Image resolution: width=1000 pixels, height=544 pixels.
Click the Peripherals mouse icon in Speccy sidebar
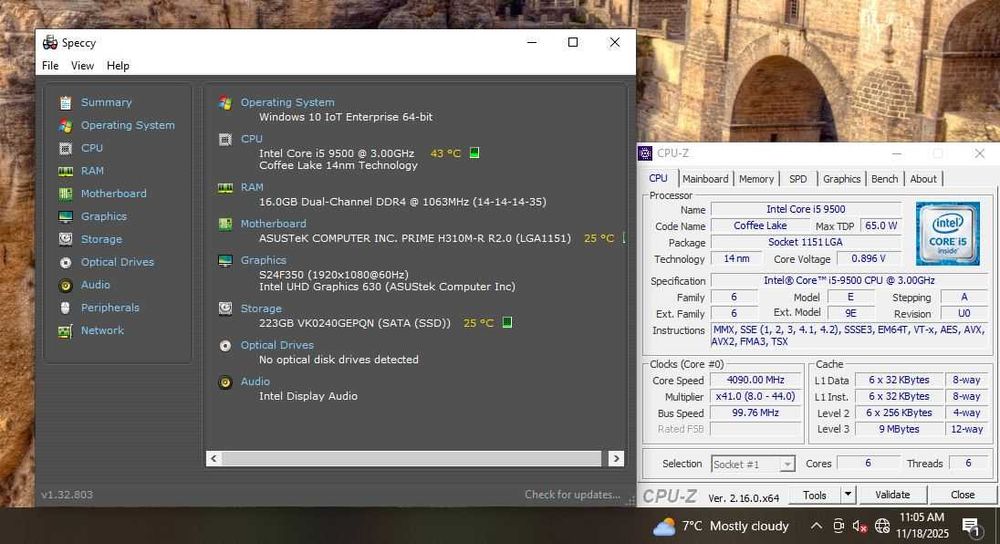[x=65, y=308]
